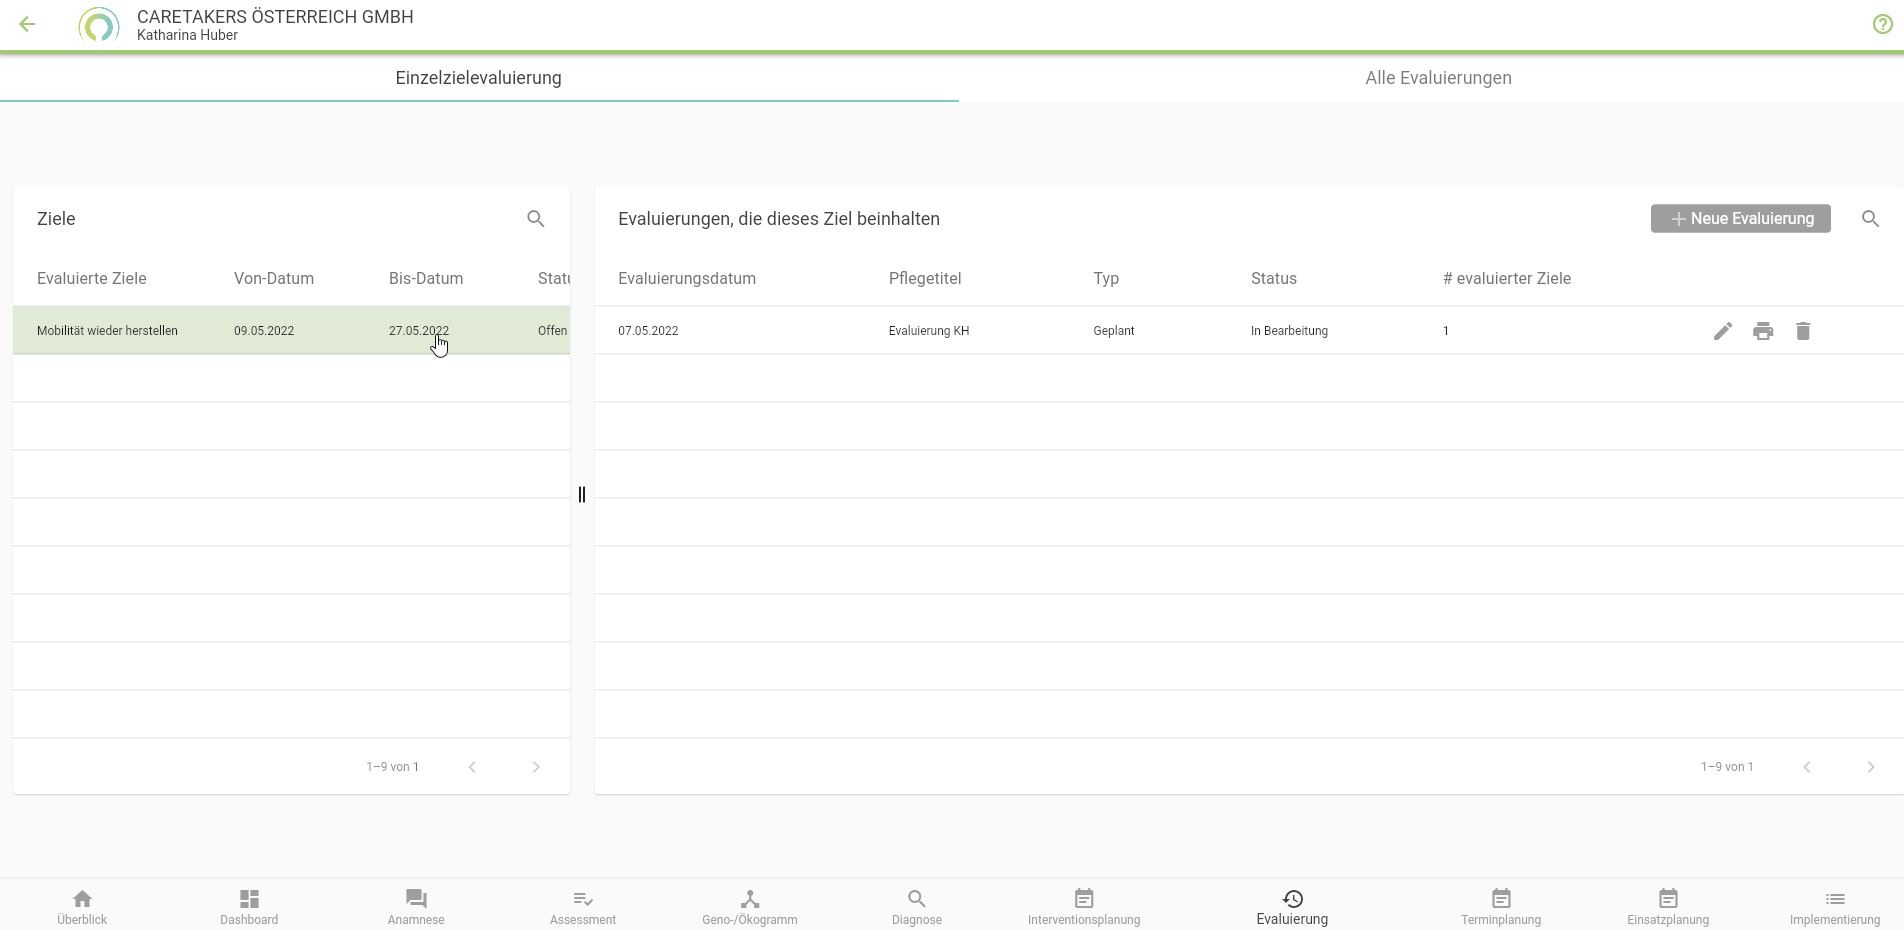
Task: Sort by Evaluierungsdatum column header
Action: pyautogui.click(x=686, y=279)
